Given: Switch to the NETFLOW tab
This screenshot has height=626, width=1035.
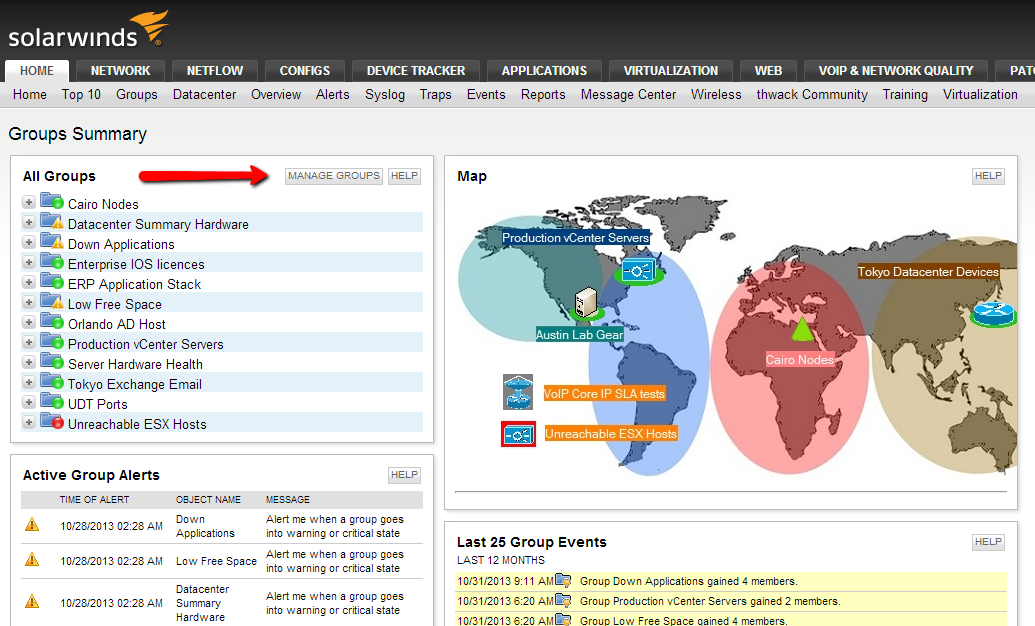Looking at the screenshot, I should (x=215, y=71).
